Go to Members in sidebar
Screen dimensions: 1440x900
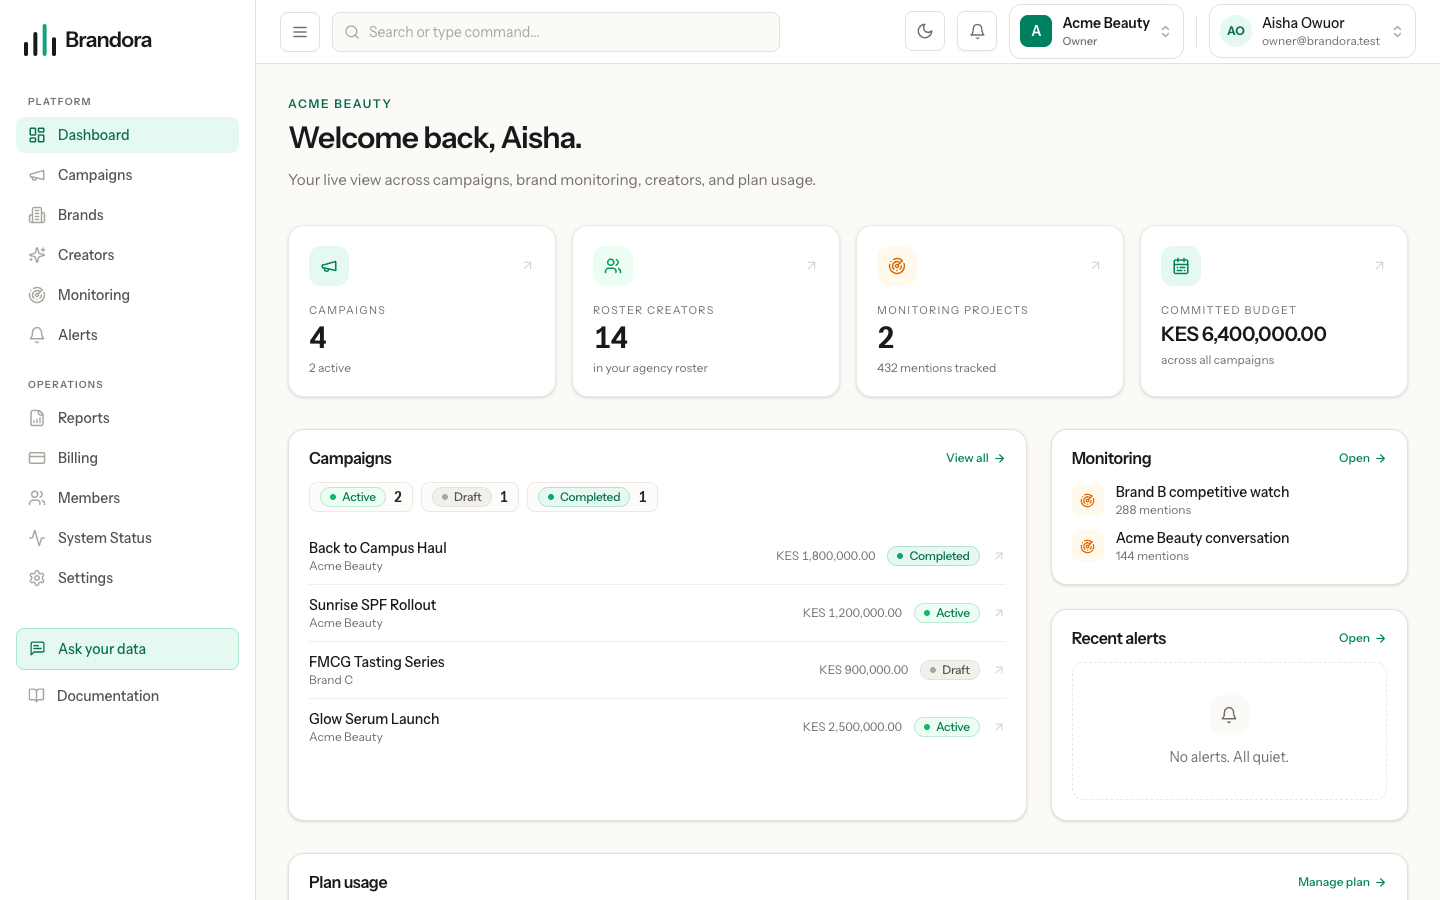[127, 498]
